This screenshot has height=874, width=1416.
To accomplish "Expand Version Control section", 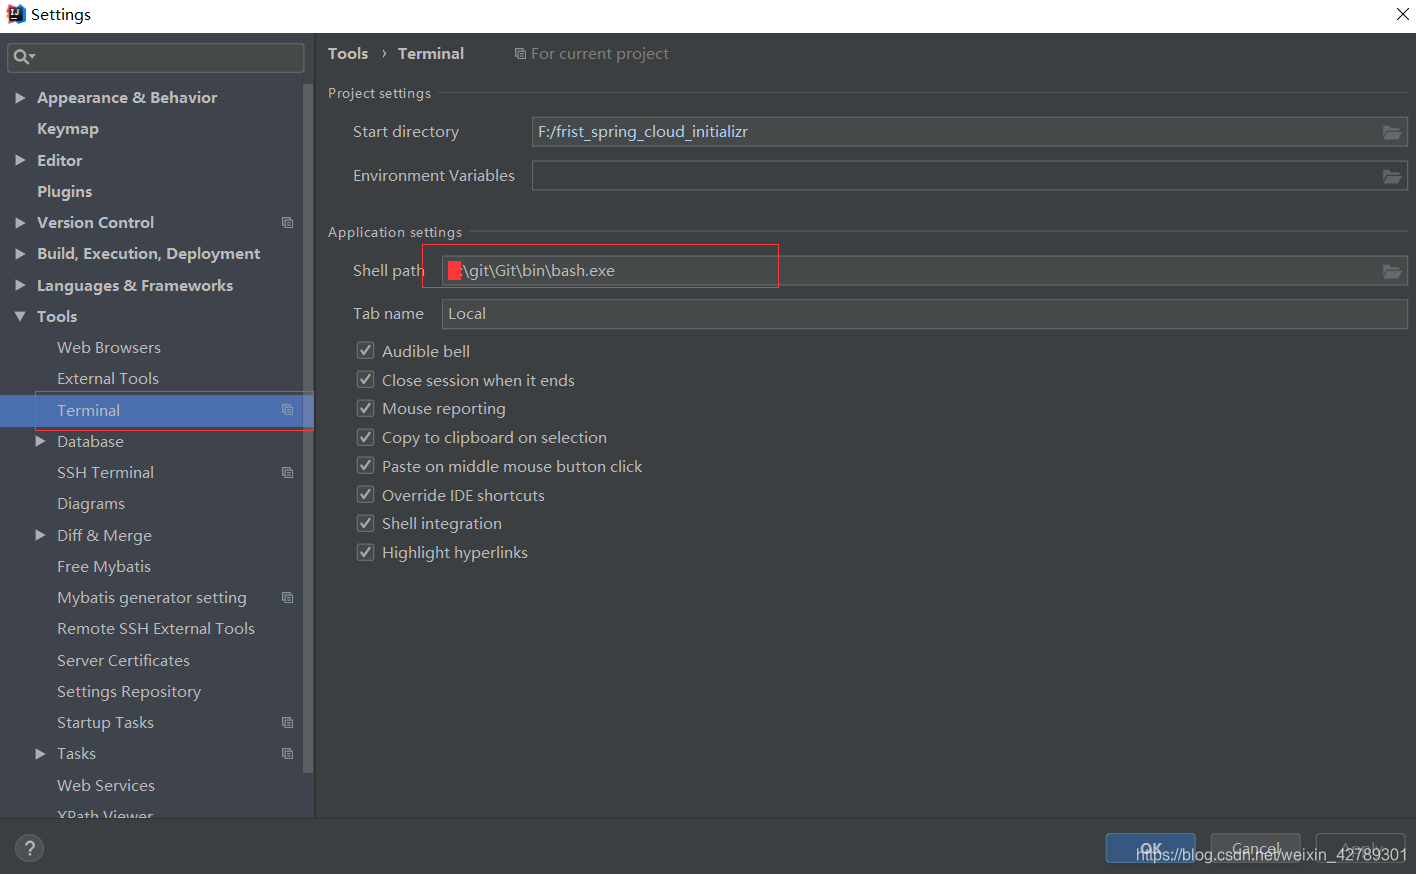I will click(20, 223).
